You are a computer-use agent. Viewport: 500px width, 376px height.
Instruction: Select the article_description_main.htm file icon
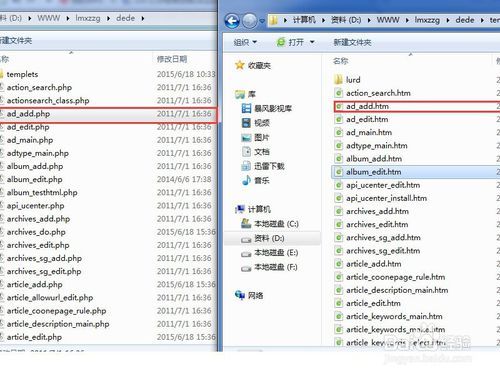pos(339,290)
